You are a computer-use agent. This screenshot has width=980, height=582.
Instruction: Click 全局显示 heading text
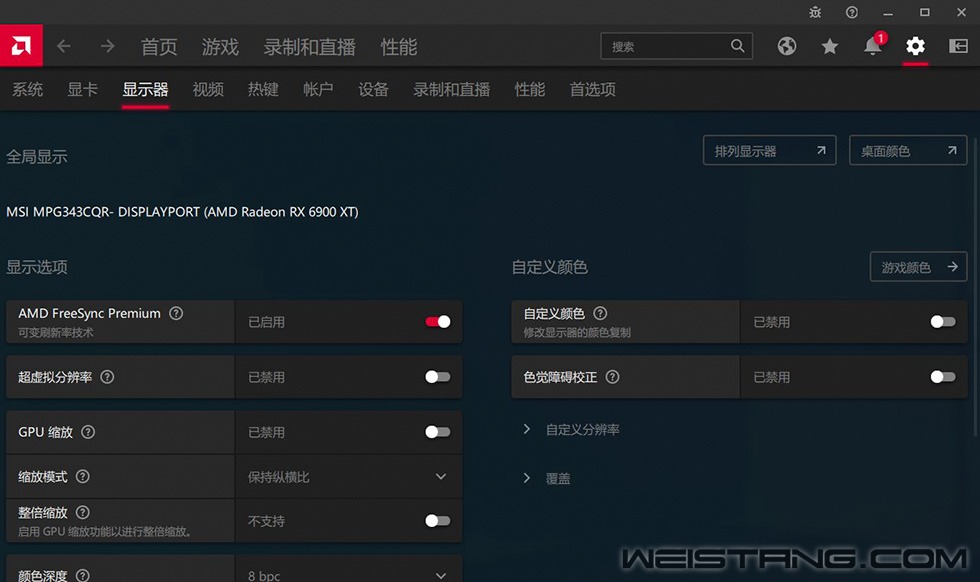[37, 157]
